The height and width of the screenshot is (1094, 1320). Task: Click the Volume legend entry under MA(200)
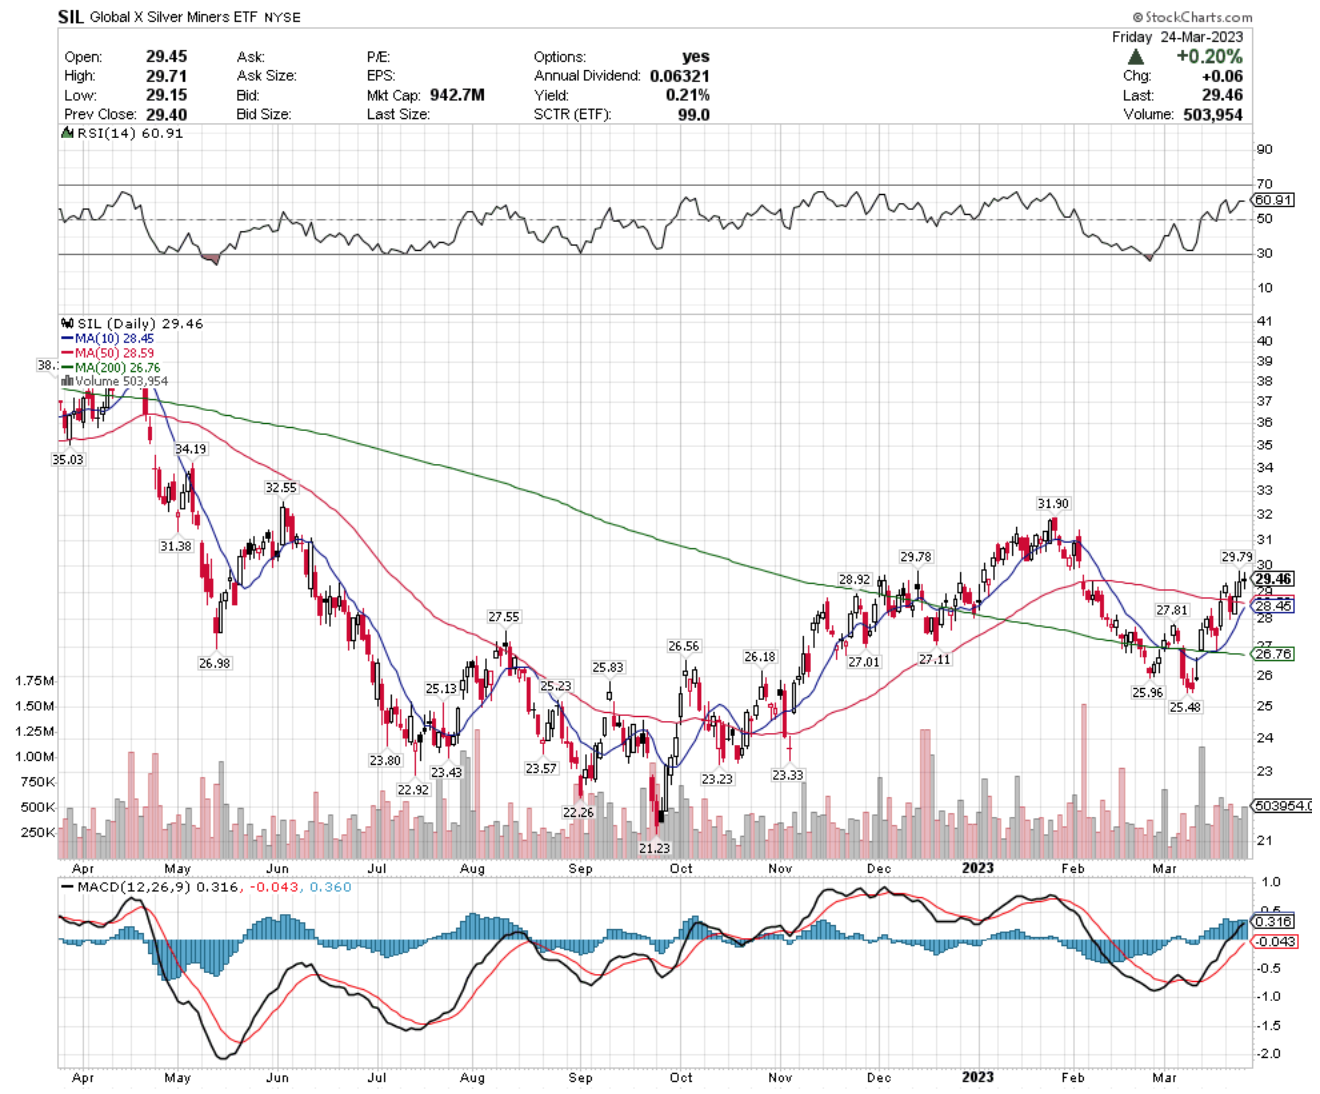click(x=114, y=381)
